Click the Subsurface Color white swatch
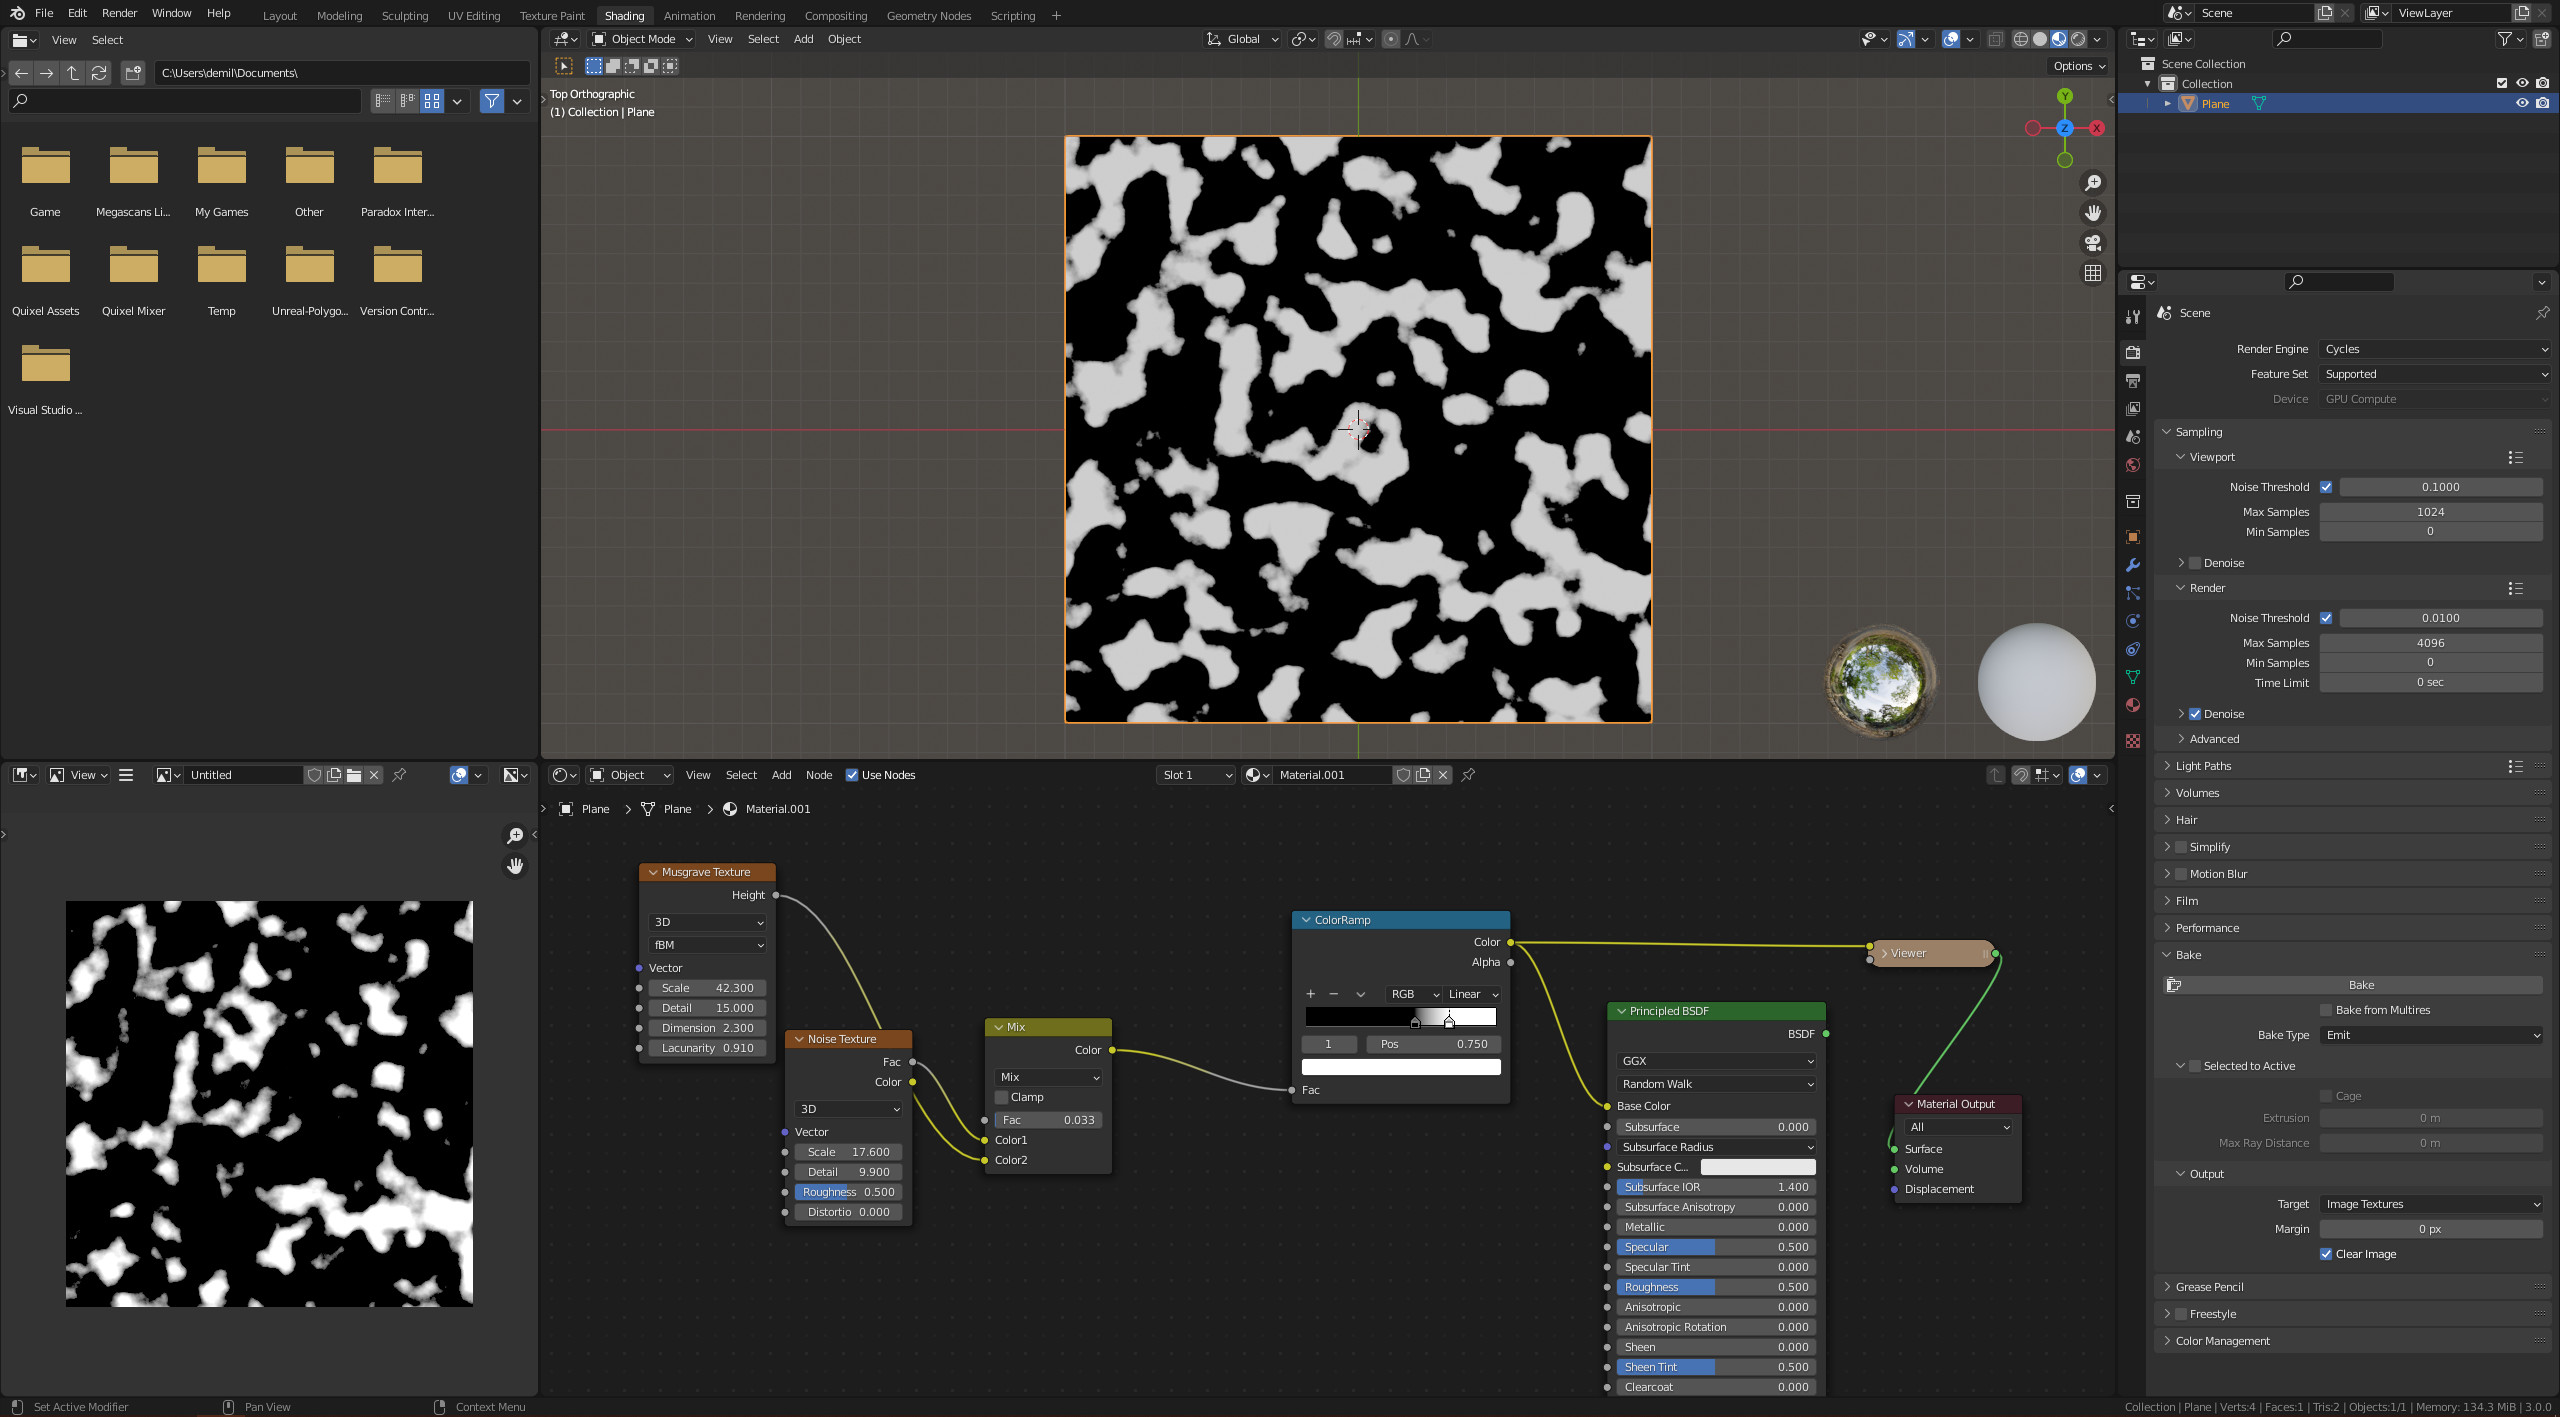This screenshot has height=1417, width=2560. point(1757,1167)
